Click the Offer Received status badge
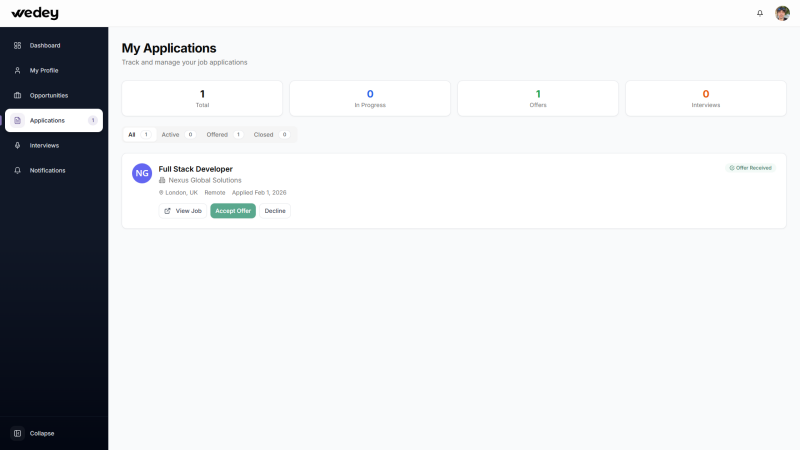800x450 pixels. click(x=750, y=168)
